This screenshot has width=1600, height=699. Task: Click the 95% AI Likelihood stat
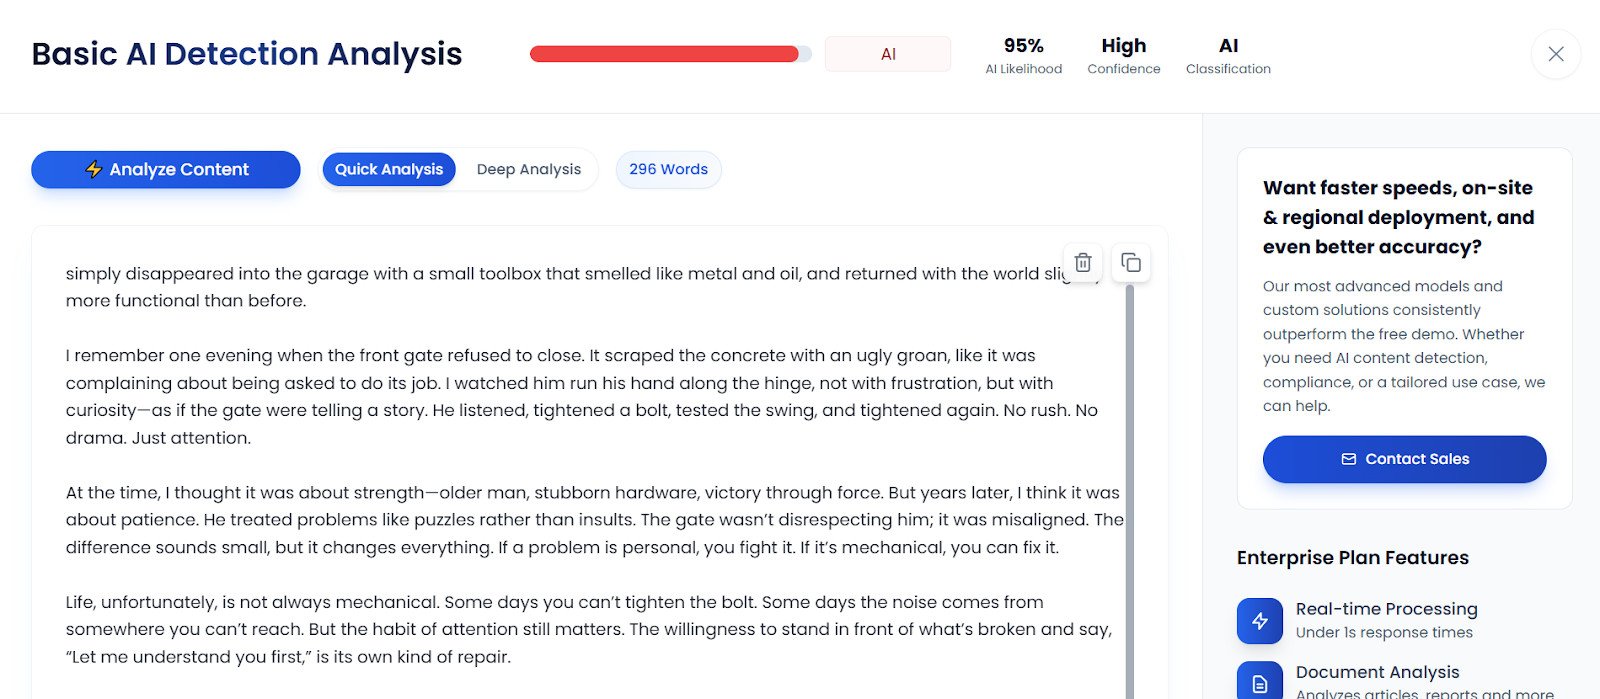coord(1023,56)
